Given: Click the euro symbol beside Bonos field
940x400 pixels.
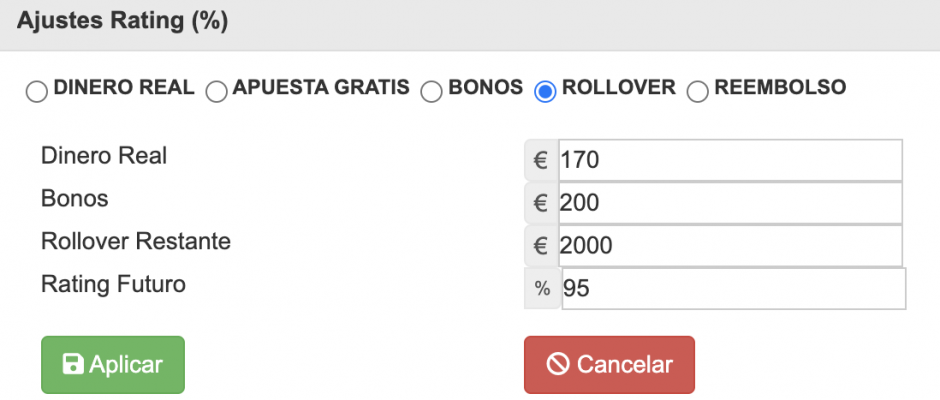Looking at the screenshot, I should pos(541,203).
